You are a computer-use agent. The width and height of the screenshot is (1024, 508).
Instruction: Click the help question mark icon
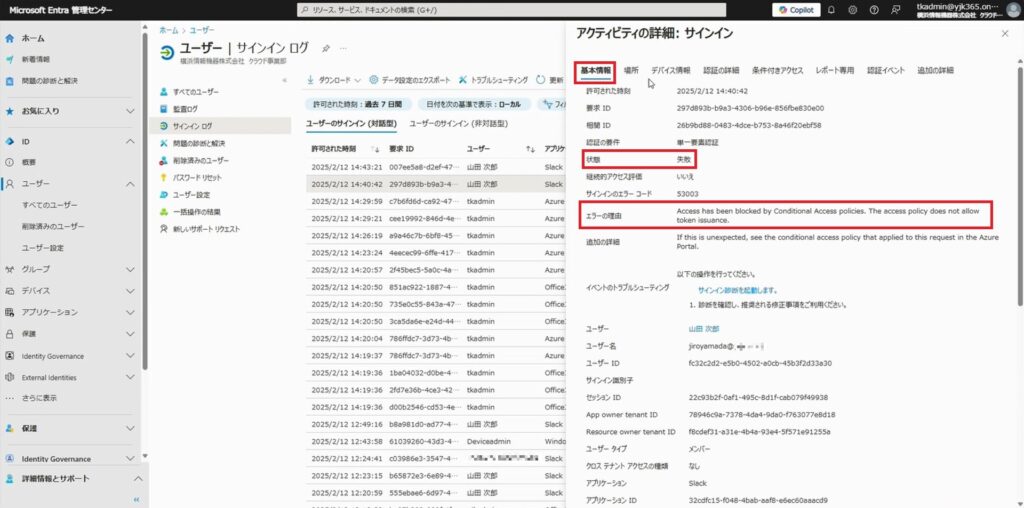point(875,9)
